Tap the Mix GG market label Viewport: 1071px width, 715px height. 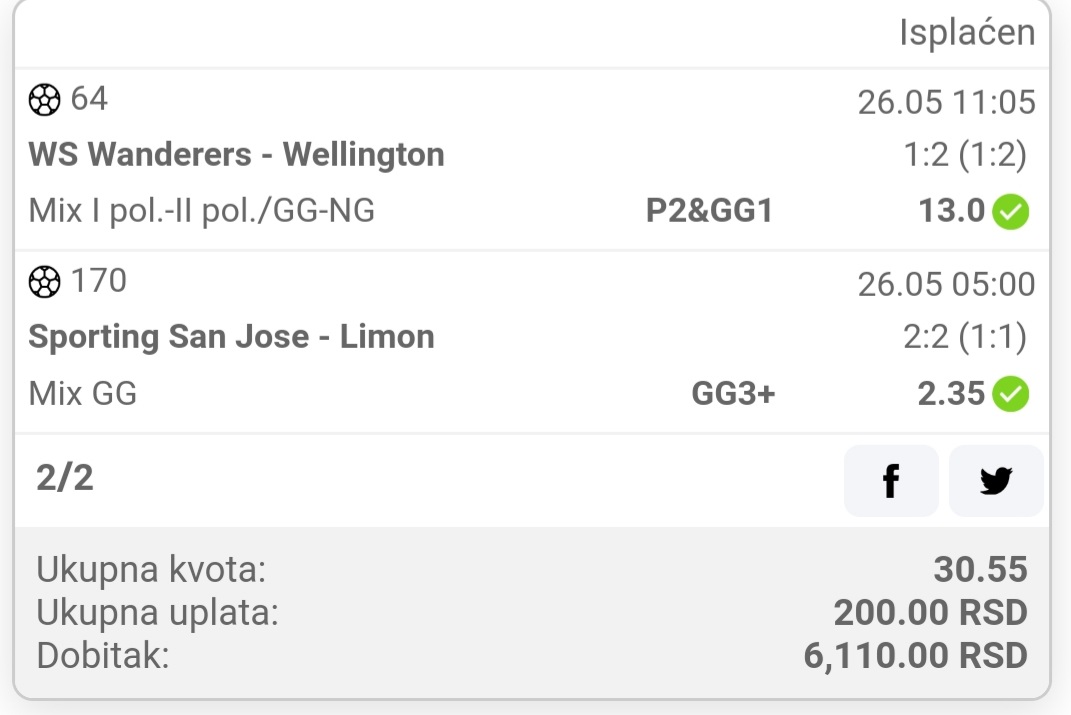[83, 394]
